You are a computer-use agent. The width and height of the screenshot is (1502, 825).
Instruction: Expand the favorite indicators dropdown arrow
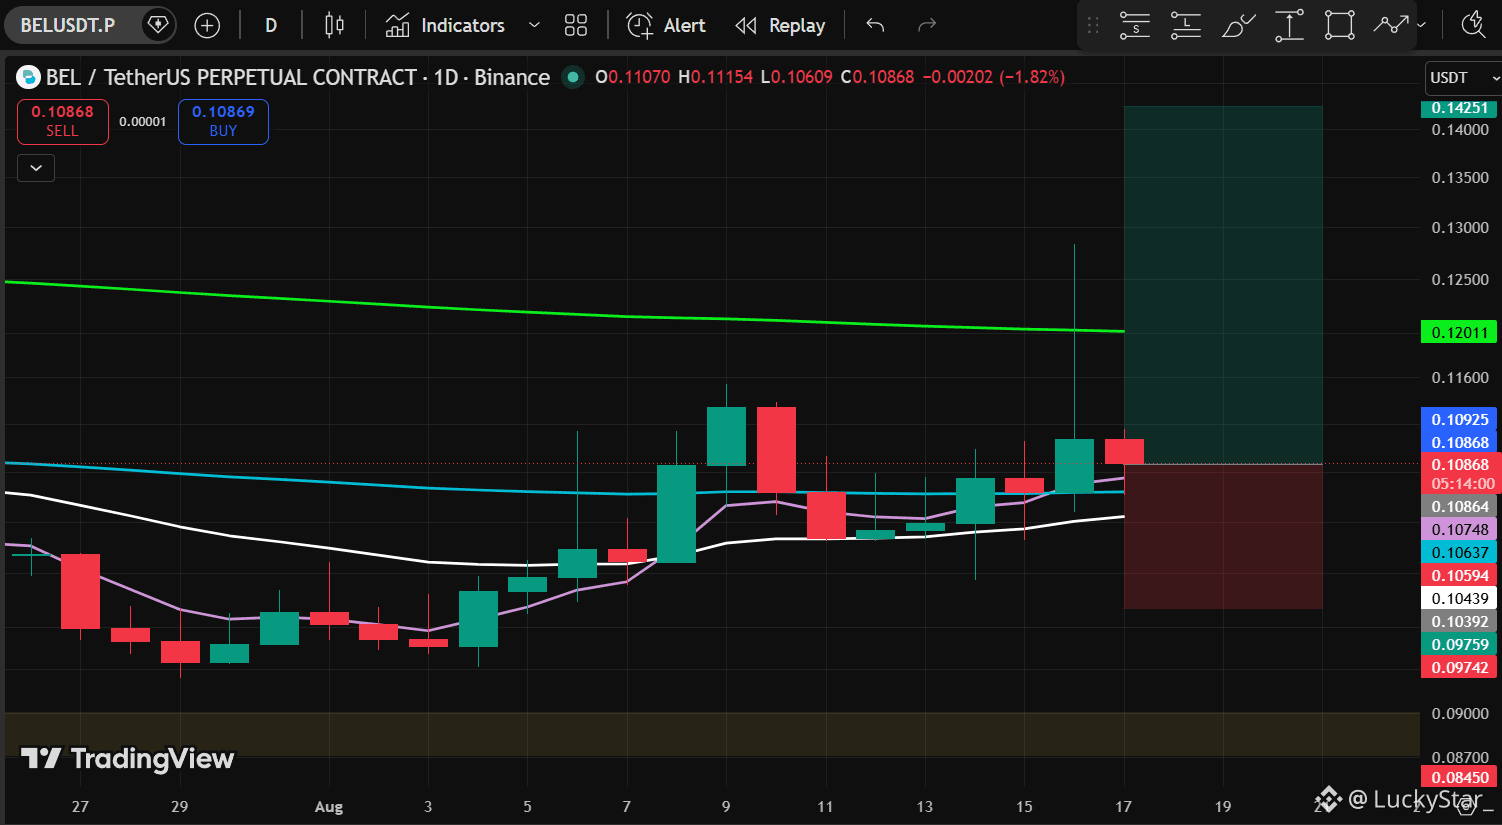[534, 26]
